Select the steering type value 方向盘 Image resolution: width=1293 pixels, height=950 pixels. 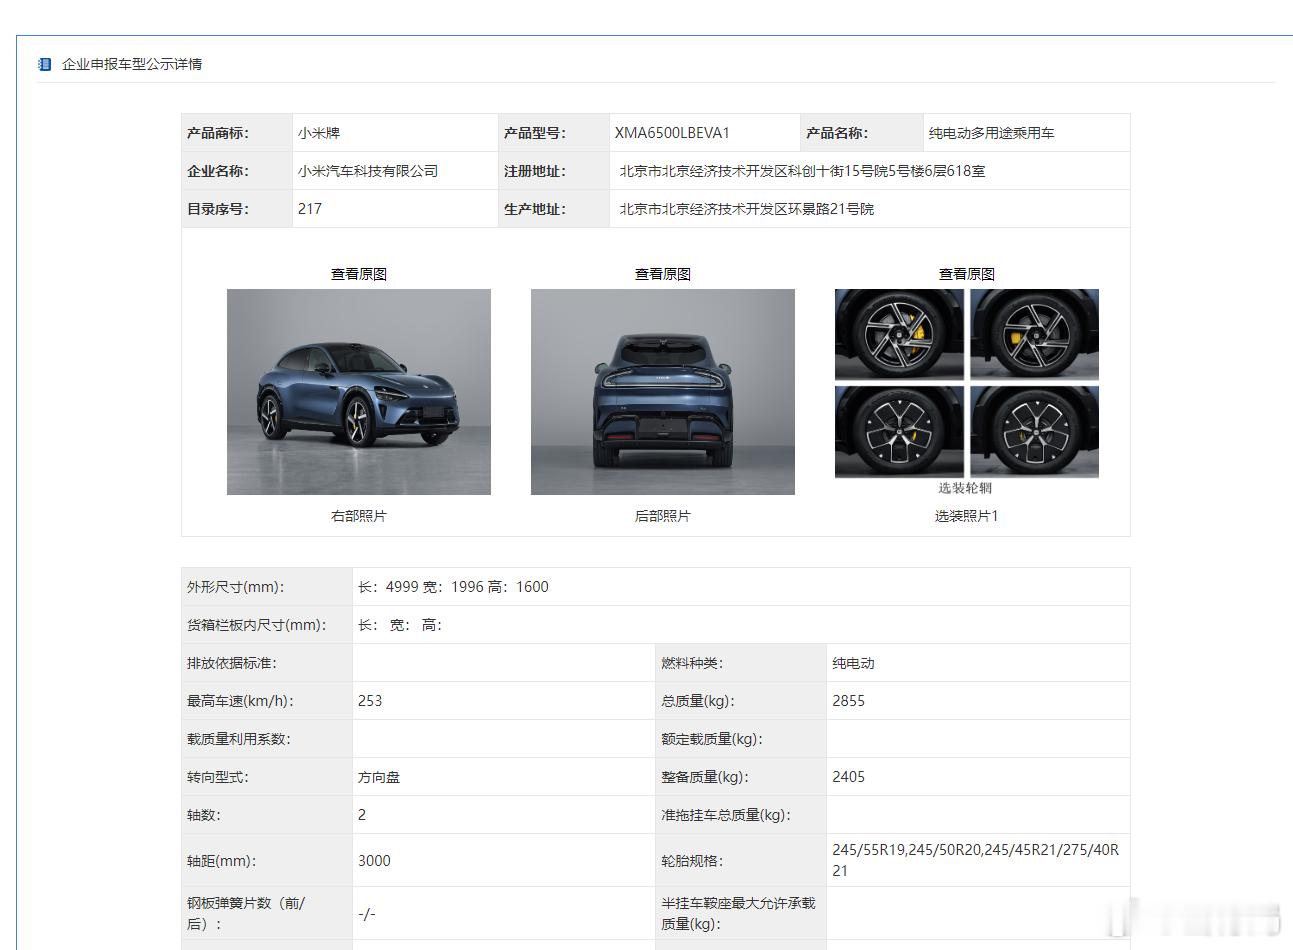tap(379, 777)
